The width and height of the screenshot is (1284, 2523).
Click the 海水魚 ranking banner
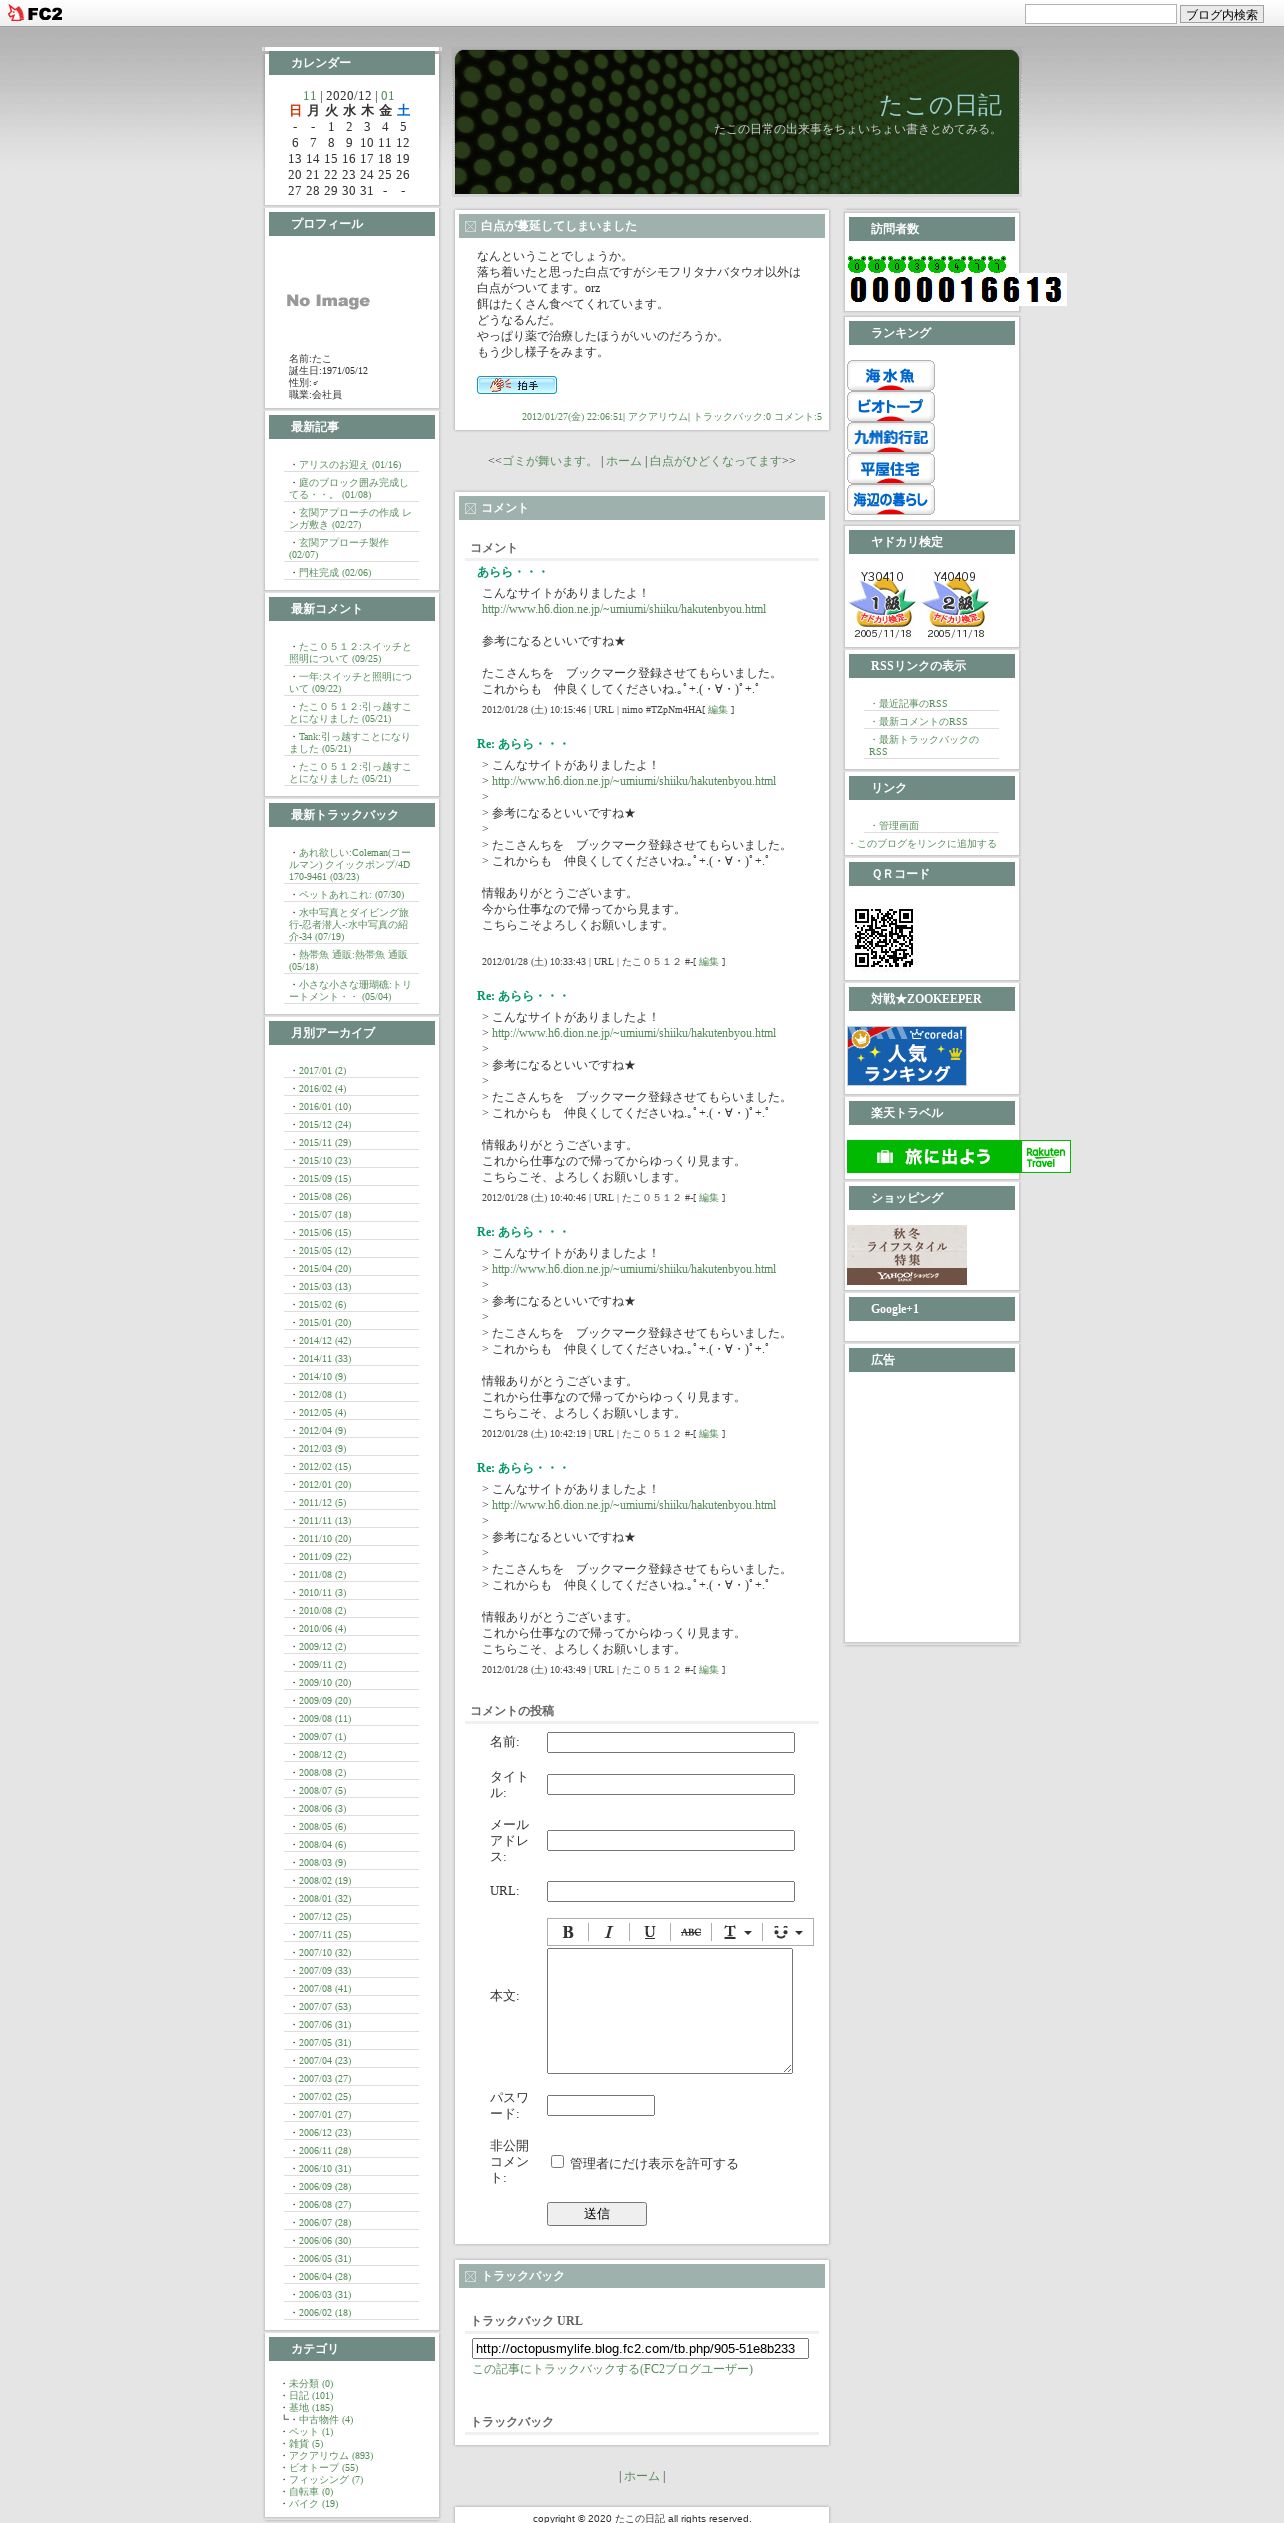coord(890,375)
